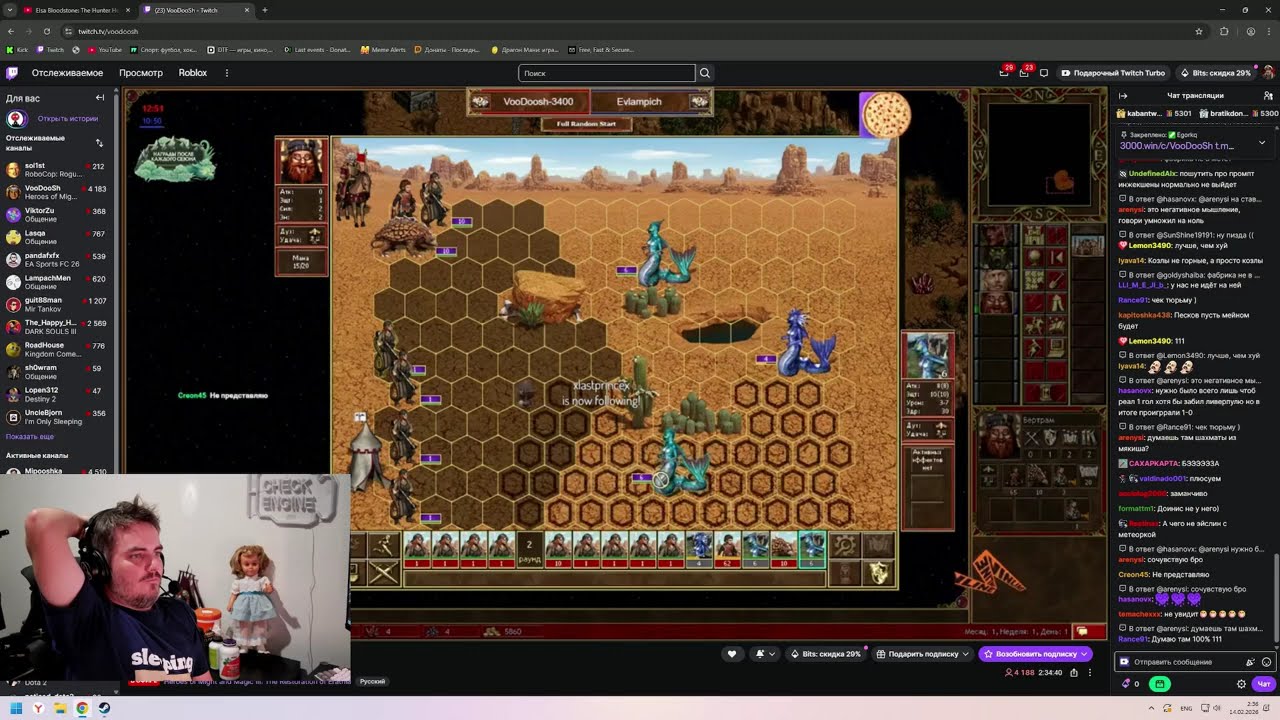Image resolution: width=1280 pixels, height=720 pixels.
Task: Open Prime loot notifications icon with badge 29
Action: pos(1004,72)
